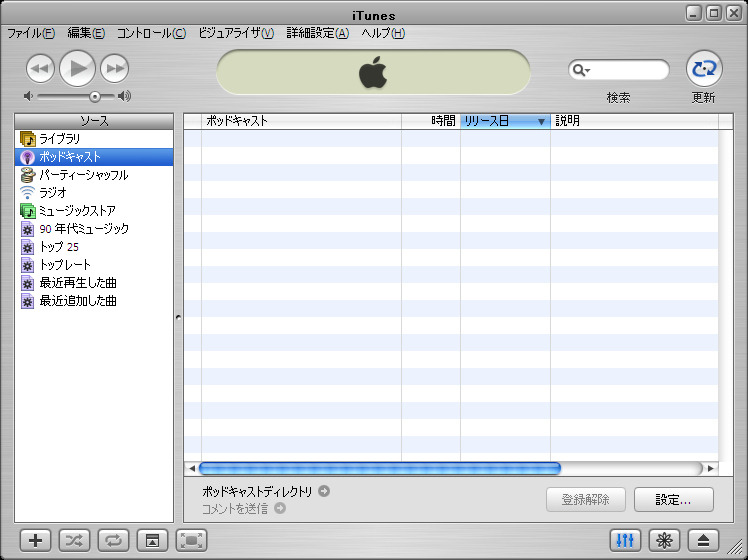This screenshot has width=748, height=560.
Task: Select 90 年代ミュージック smart playlist
Action: tap(94, 229)
